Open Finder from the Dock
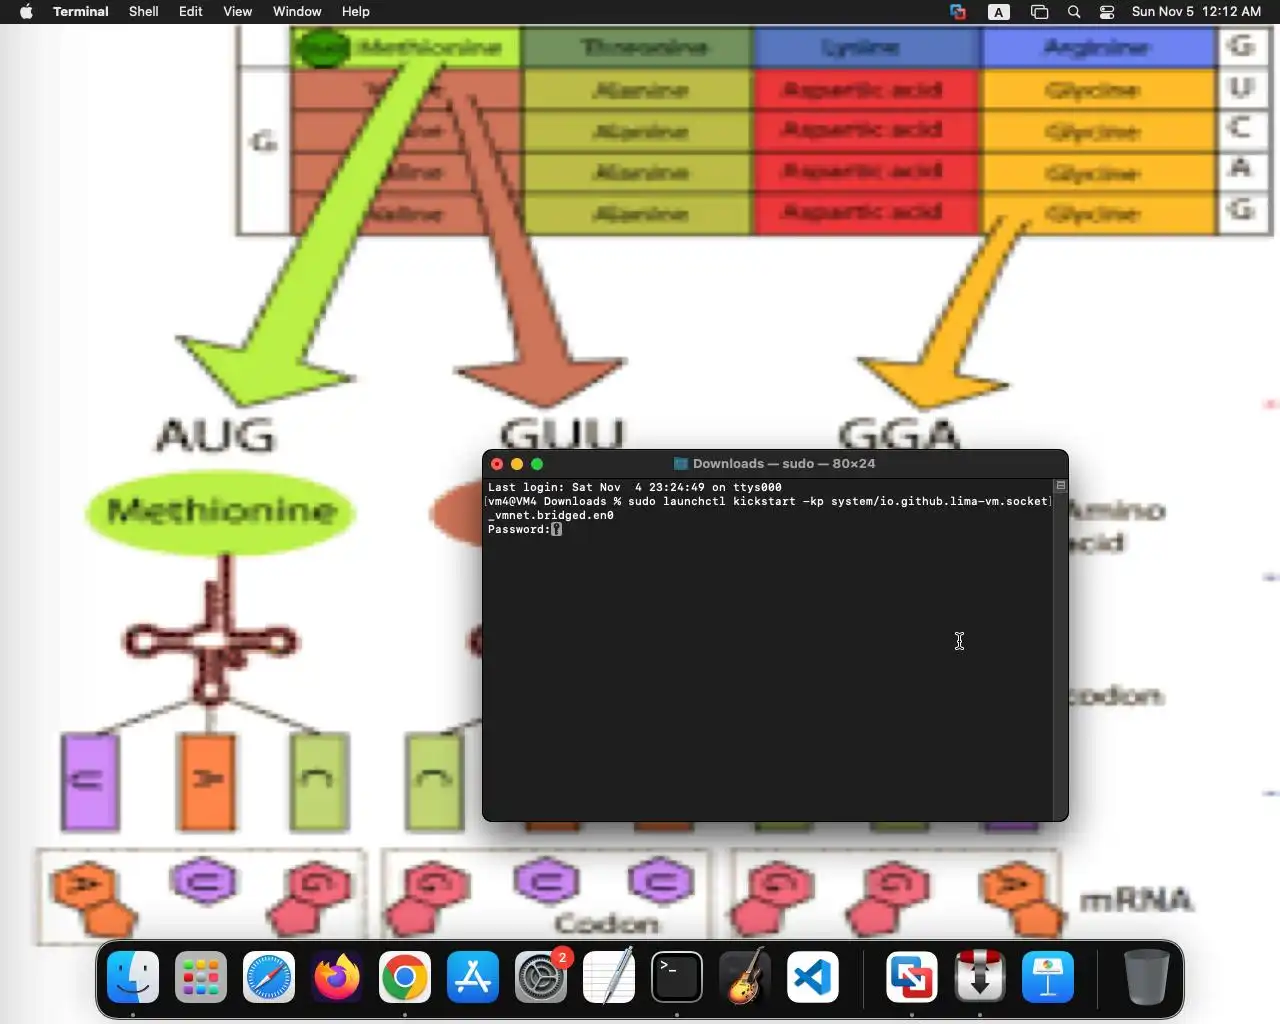Screen dimensions: 1280x1024 click(133, 977)
